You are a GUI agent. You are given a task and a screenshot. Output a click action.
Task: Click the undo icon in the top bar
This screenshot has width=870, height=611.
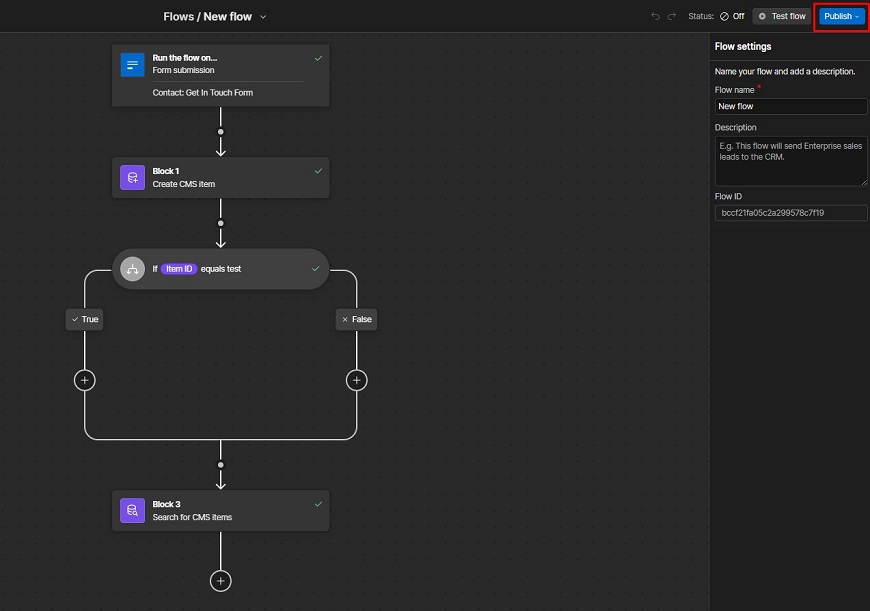(x=655, y=16)
